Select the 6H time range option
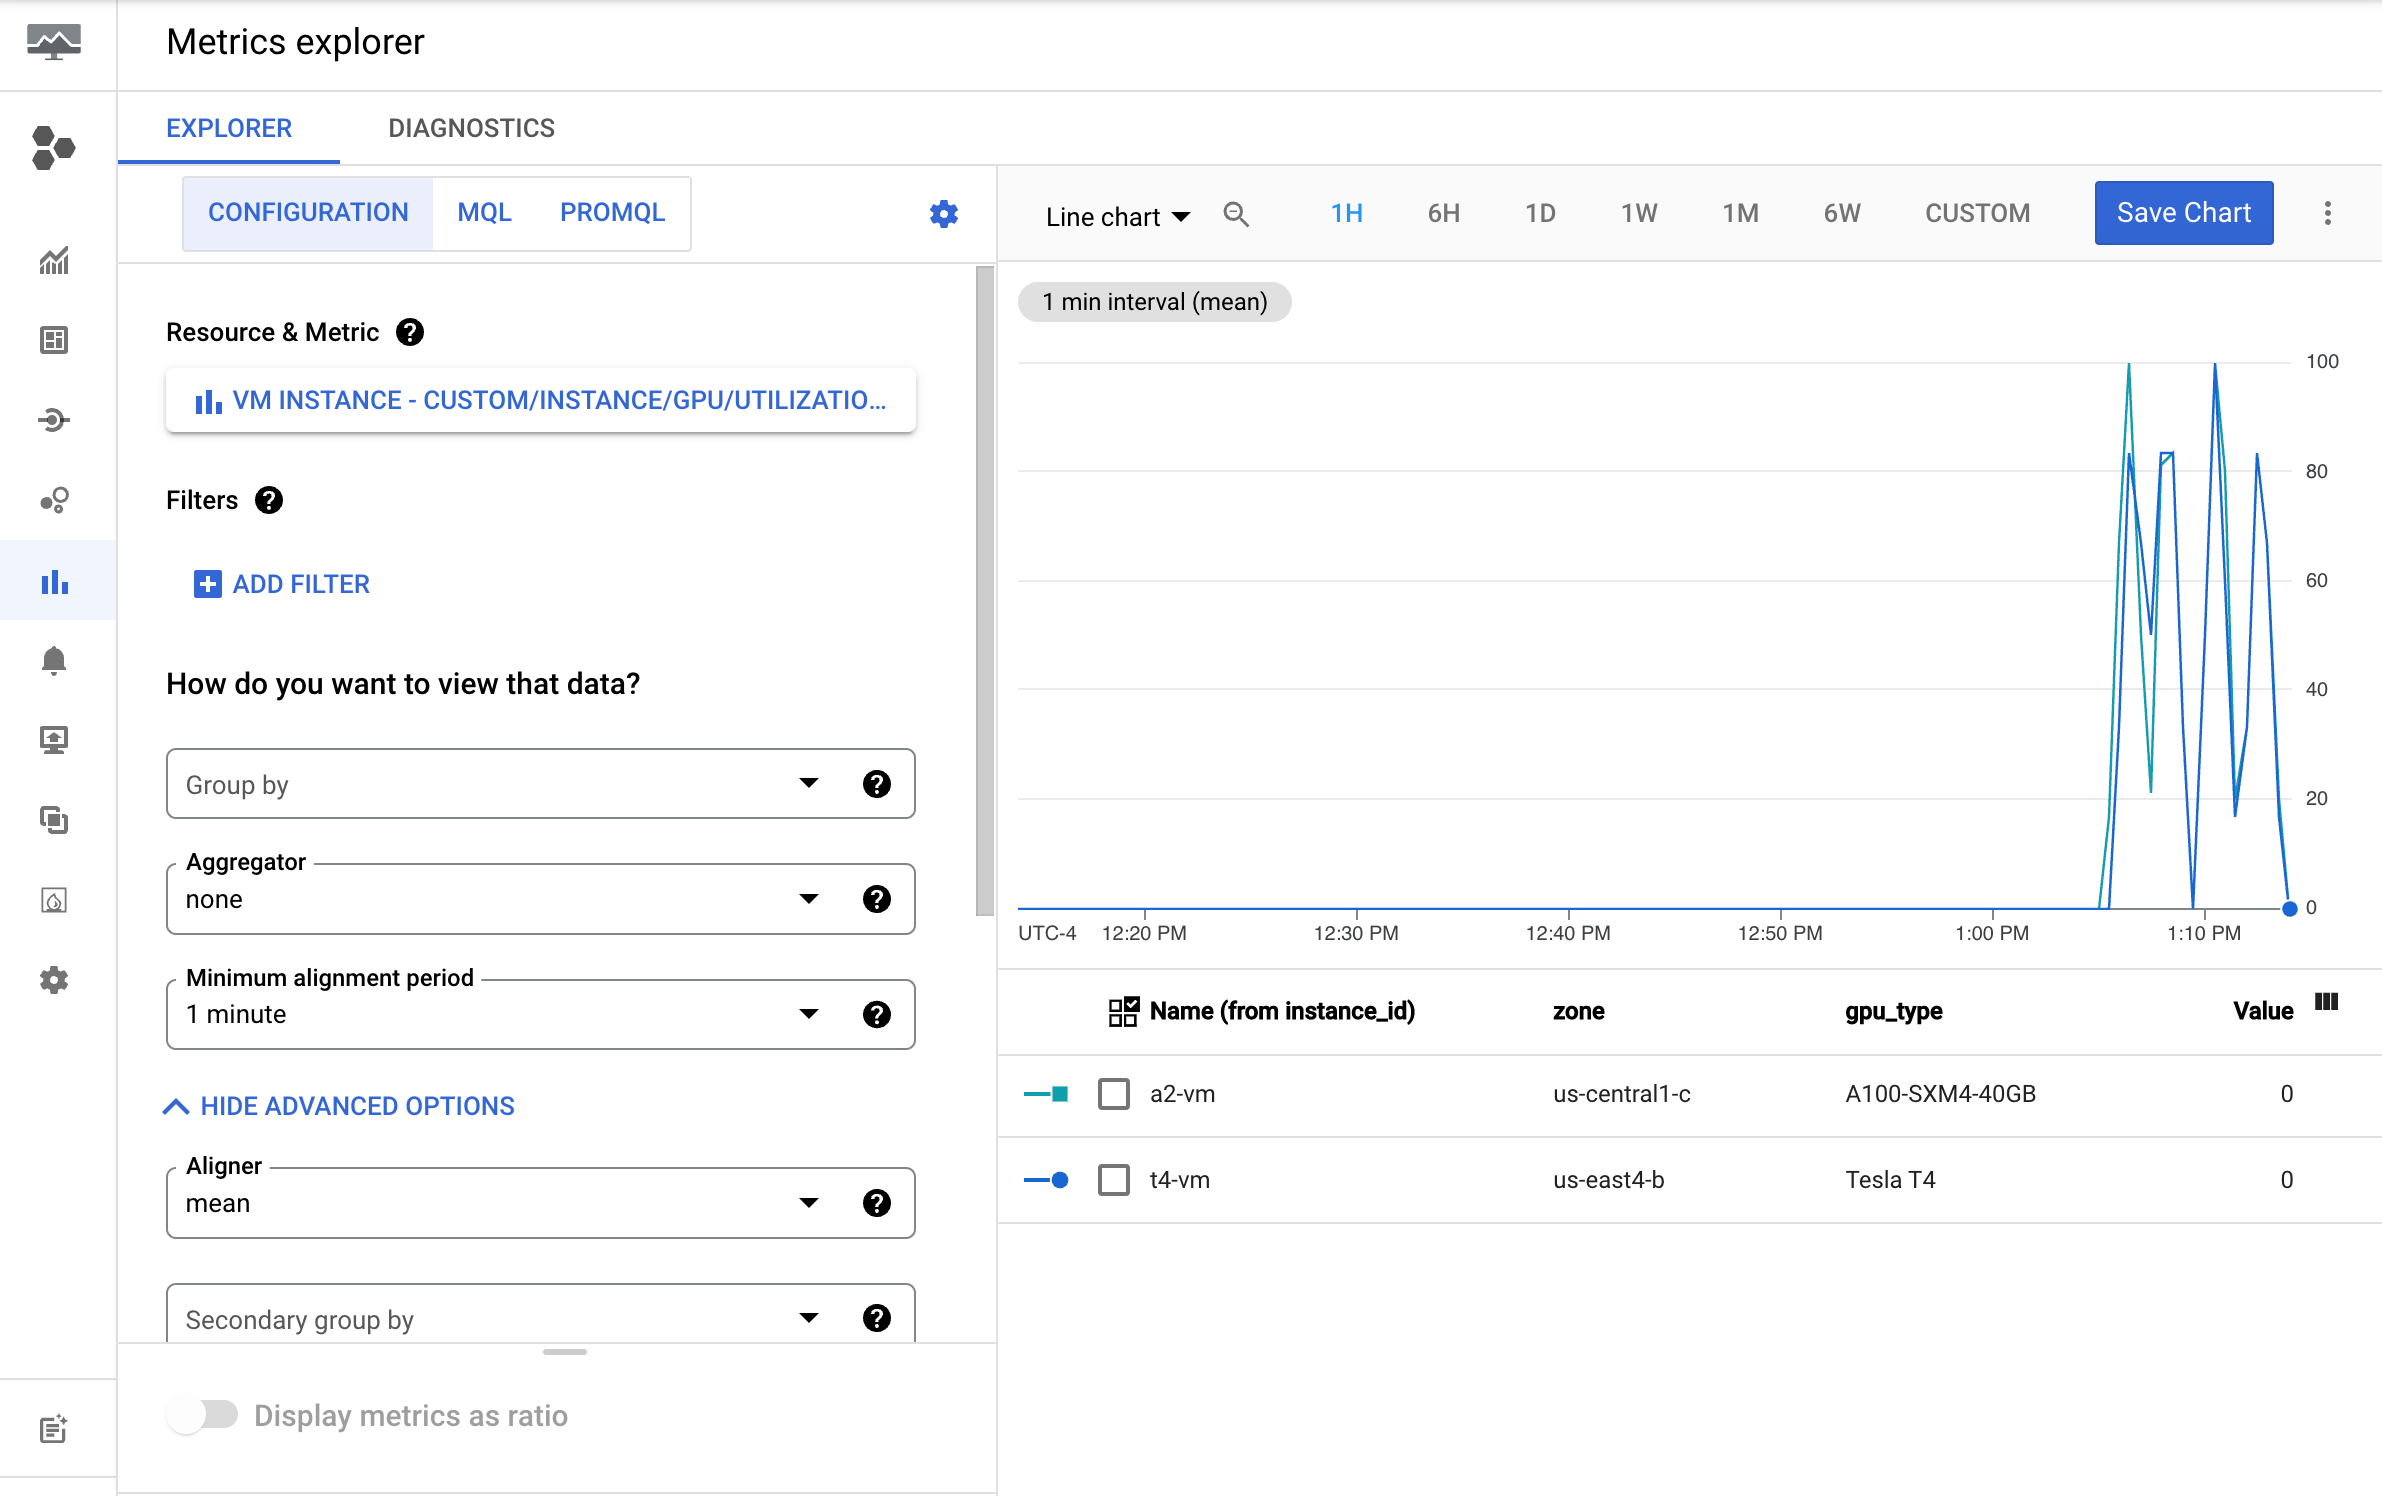The width and height of the screenshot is (2382, 1496). click(x=1444, y=212)
